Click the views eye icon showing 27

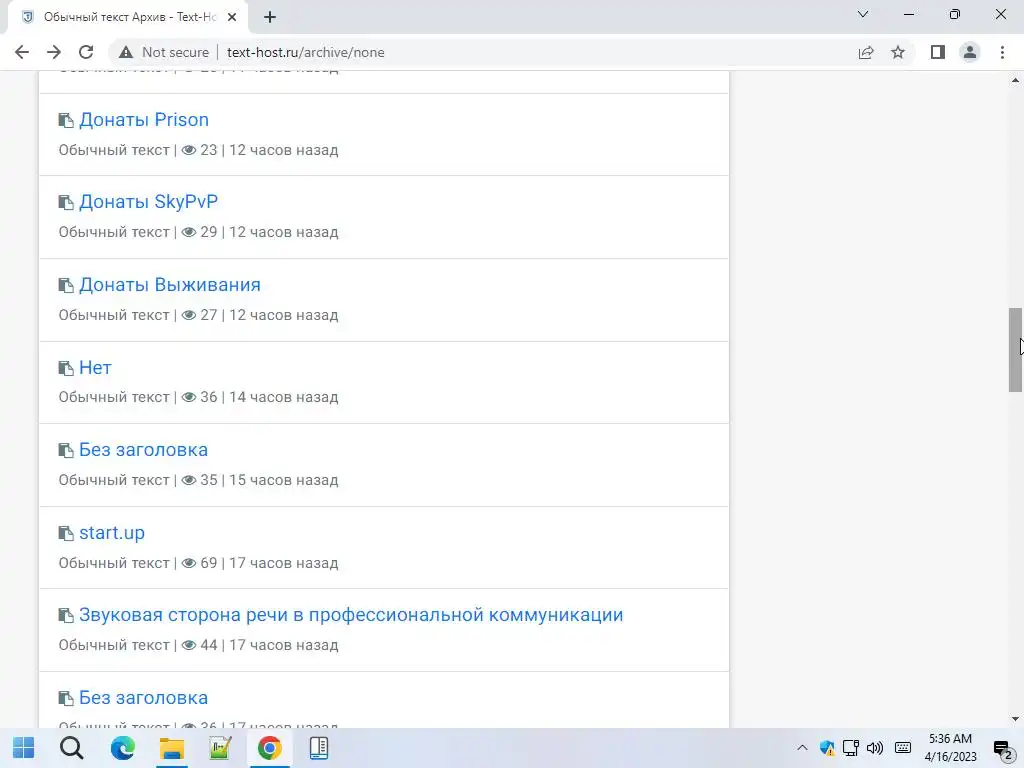[x=189, y=315]
